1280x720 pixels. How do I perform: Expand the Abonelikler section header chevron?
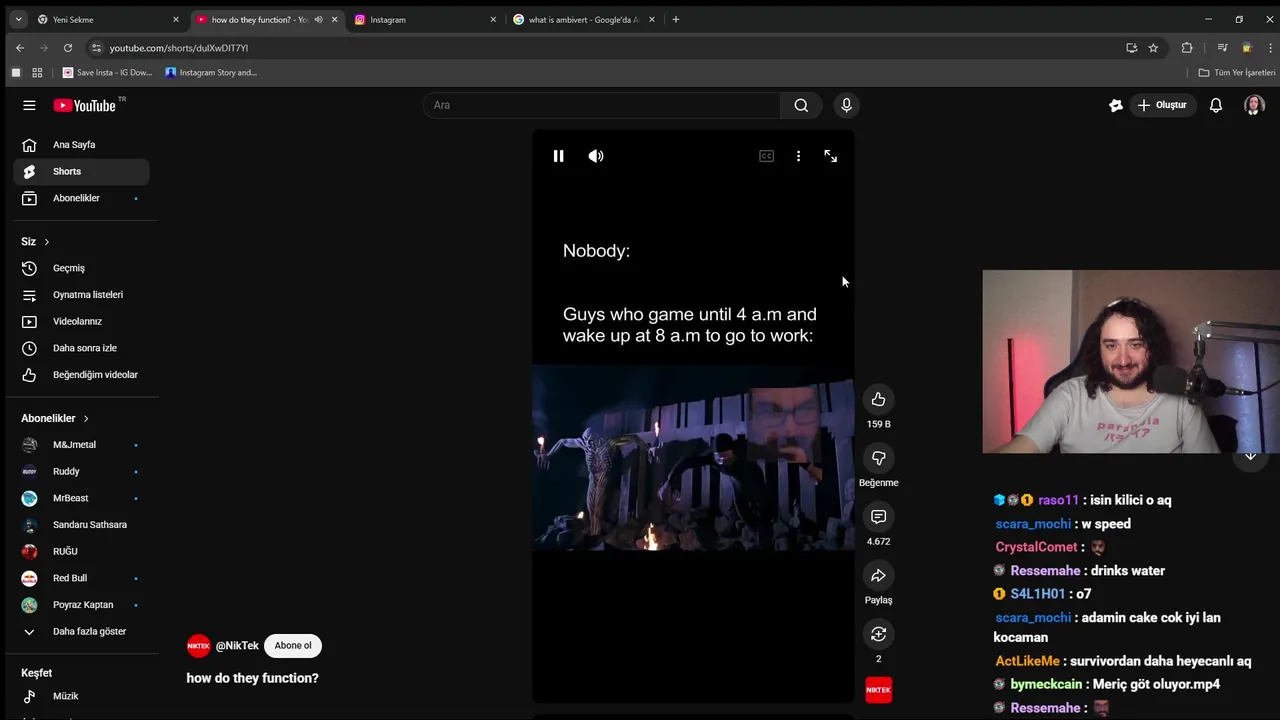[x=86, y=418]
